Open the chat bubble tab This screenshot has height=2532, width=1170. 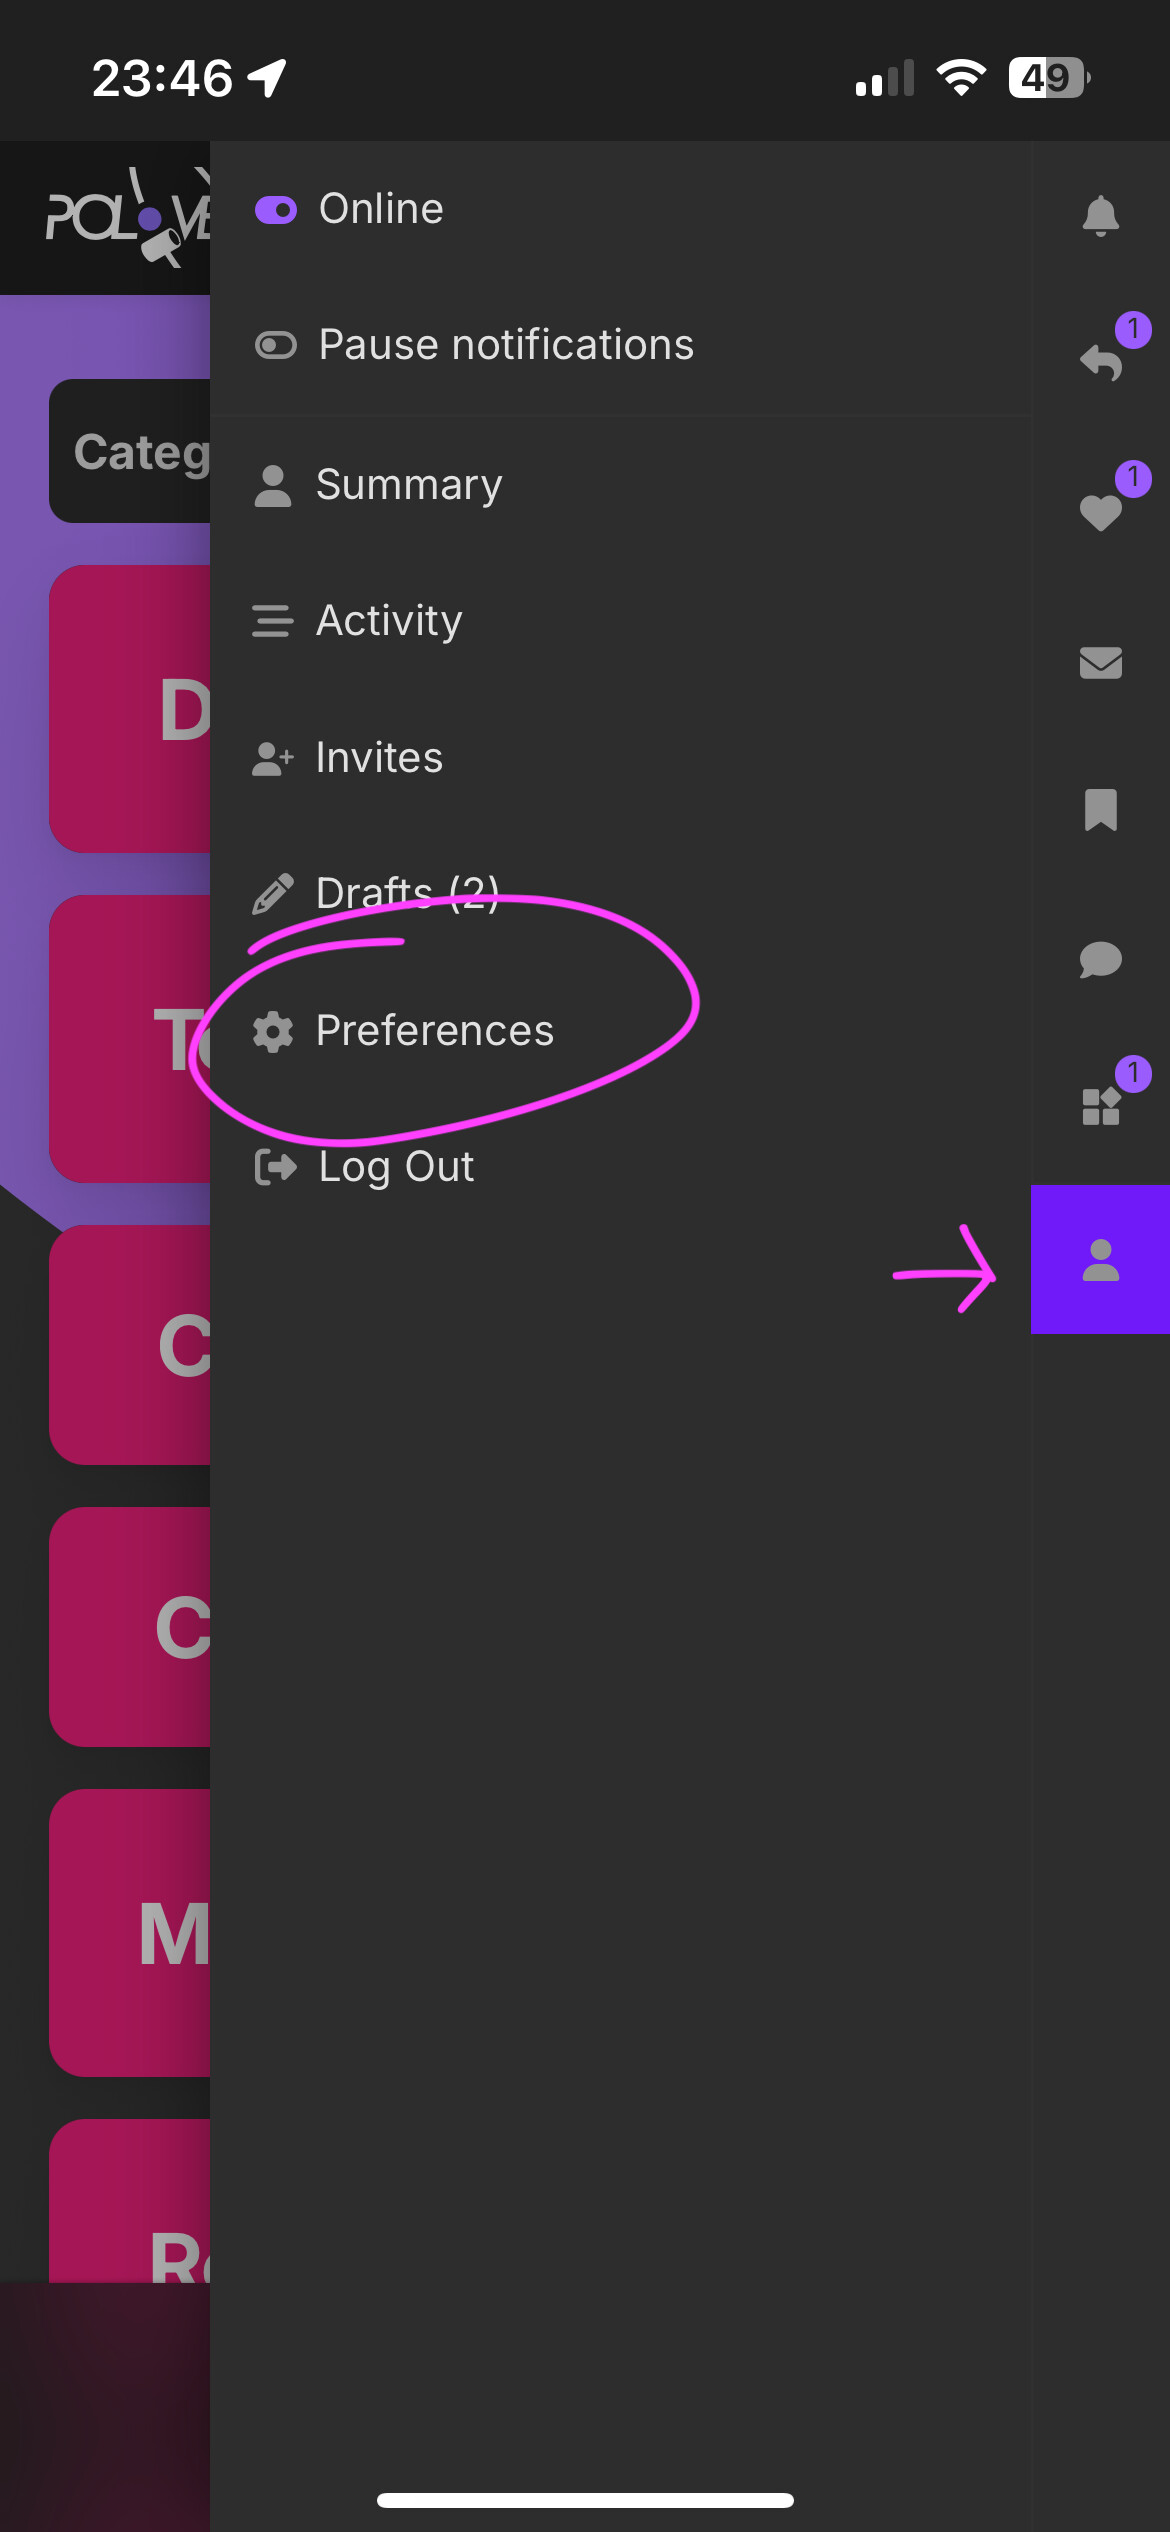click(1100, 959)
